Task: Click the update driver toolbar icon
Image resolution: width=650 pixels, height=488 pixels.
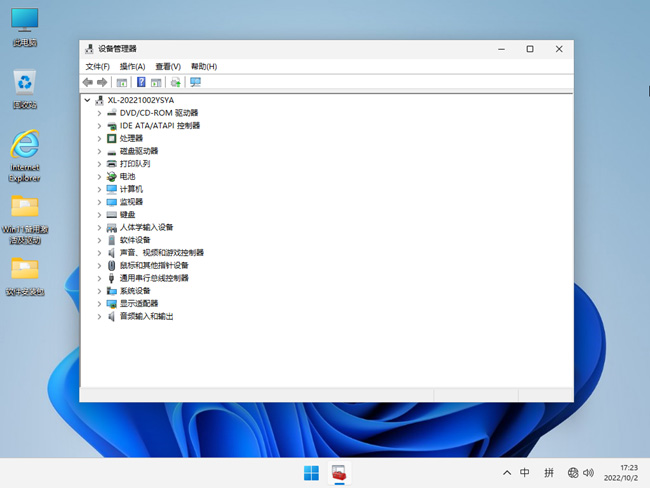Action: pos(176,82)
